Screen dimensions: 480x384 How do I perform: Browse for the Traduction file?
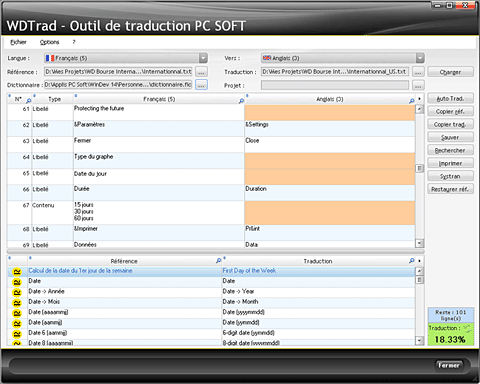tap(418, 72)
